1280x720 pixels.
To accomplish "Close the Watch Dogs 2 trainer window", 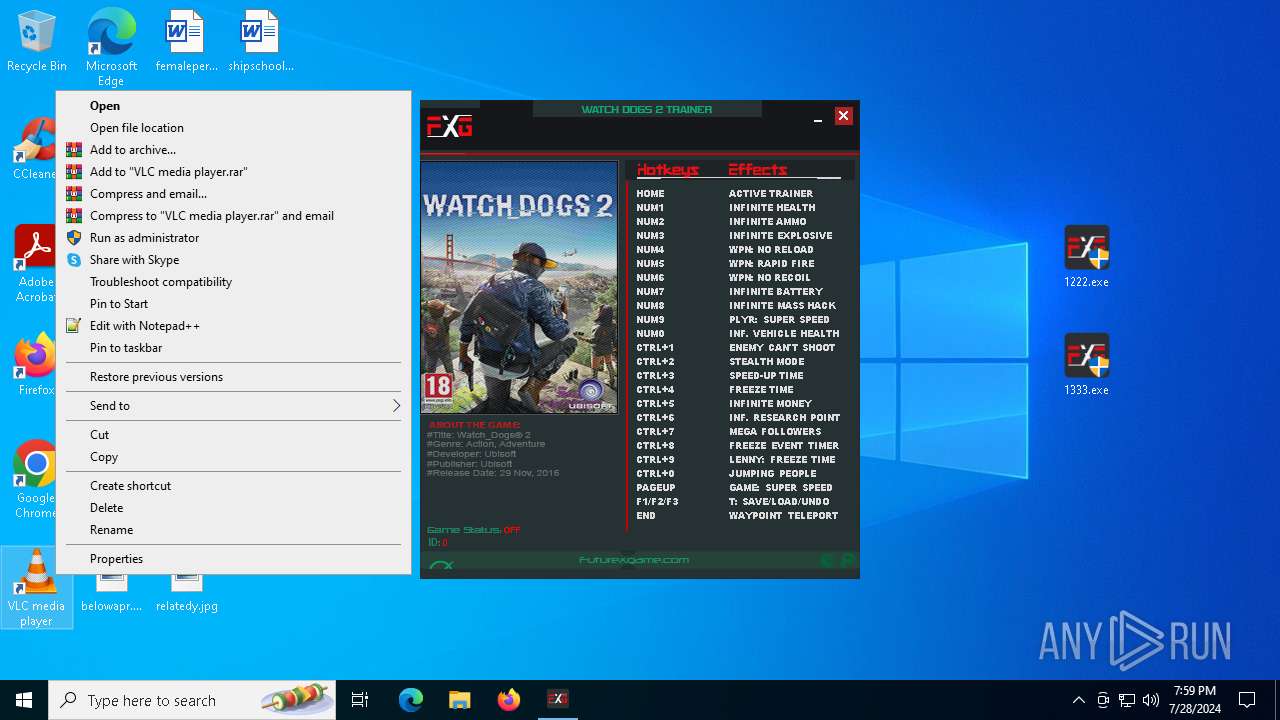I will tap(844, 116).
